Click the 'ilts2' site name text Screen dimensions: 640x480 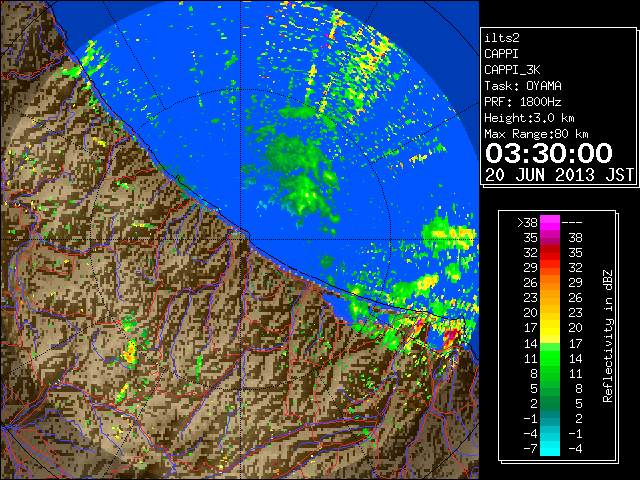(502, 38)
